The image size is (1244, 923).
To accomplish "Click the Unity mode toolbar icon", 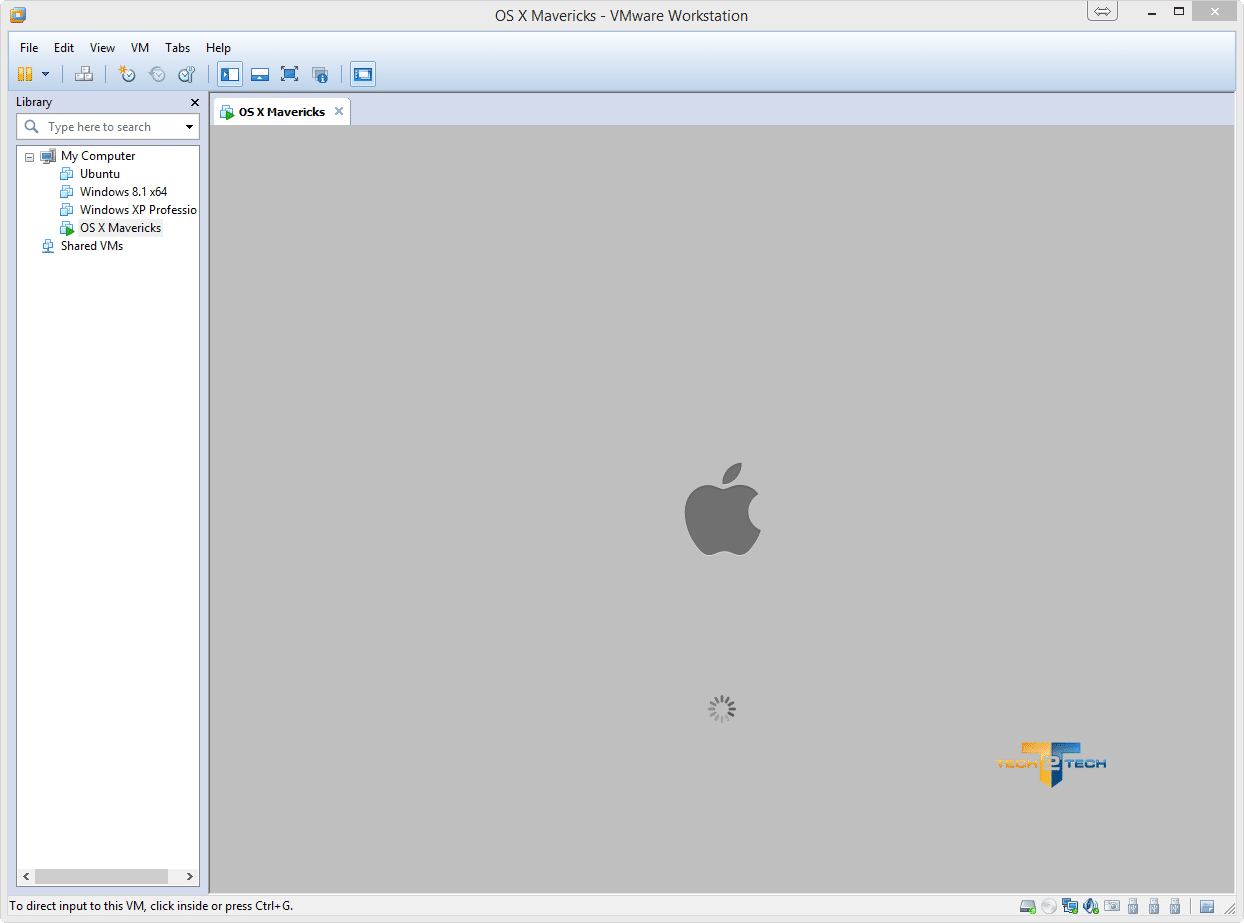I will coord(320,74).
